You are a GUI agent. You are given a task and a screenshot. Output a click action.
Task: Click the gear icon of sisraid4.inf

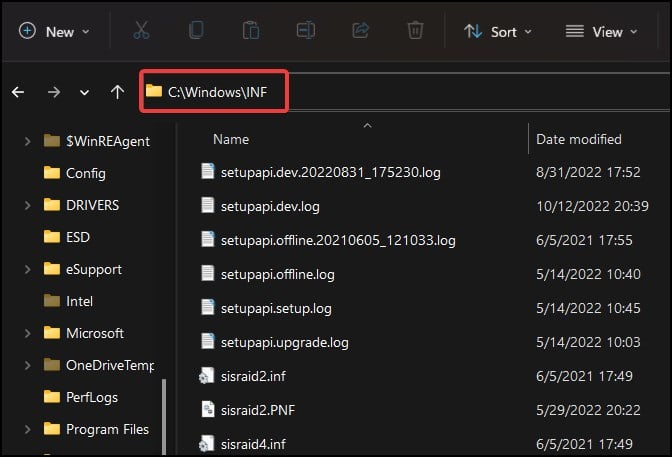207,444
